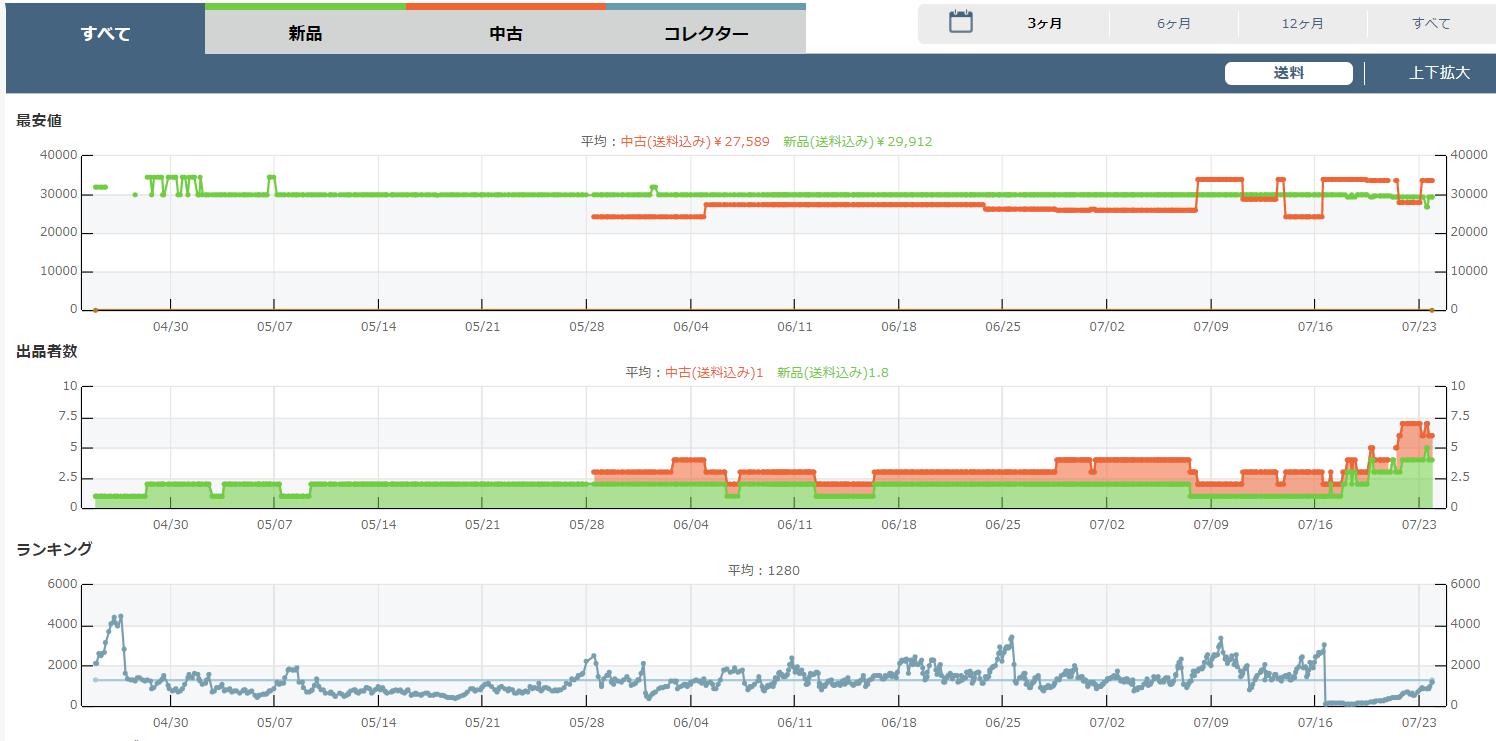Viewport: 1496px width, 741px height.
Task: Pick the 12ヶ月 time range
Action: [1302, 24]
